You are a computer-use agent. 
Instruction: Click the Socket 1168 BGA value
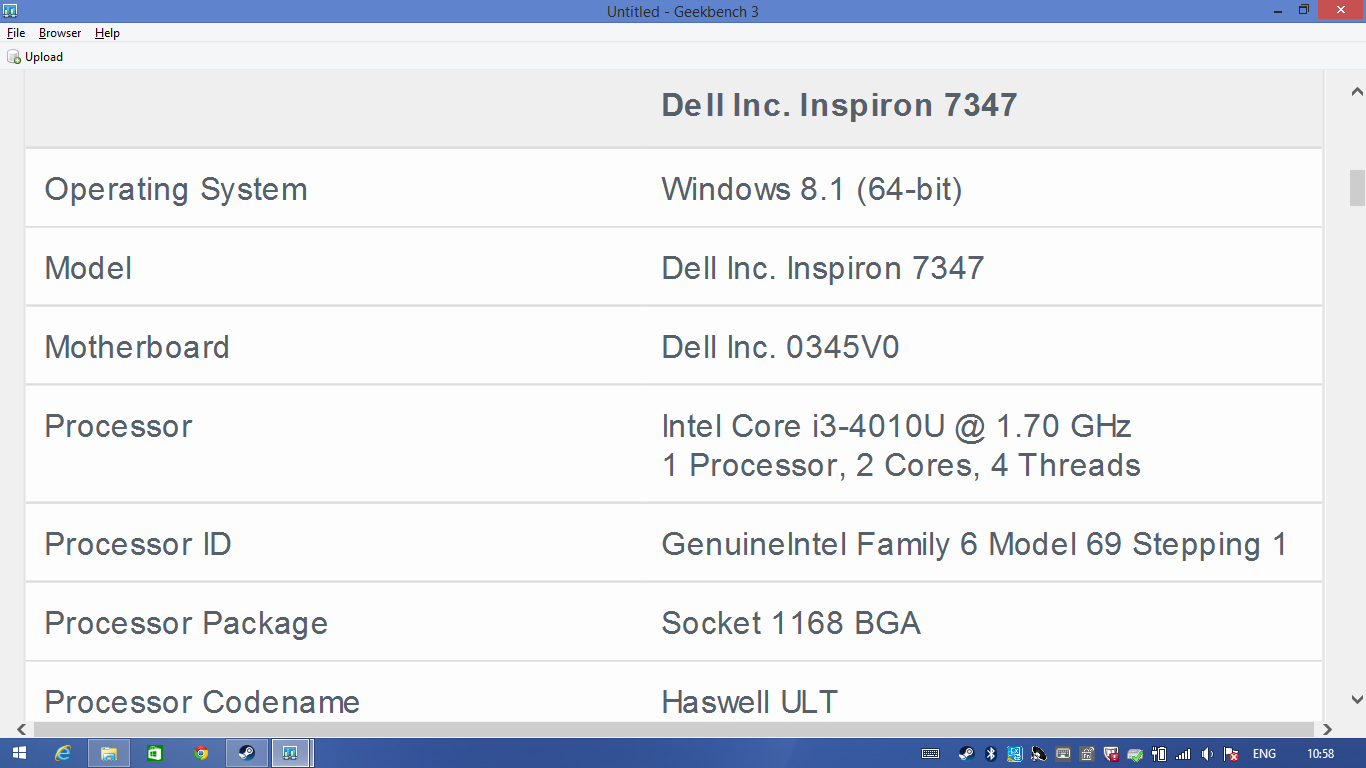[x=791, y=623]
